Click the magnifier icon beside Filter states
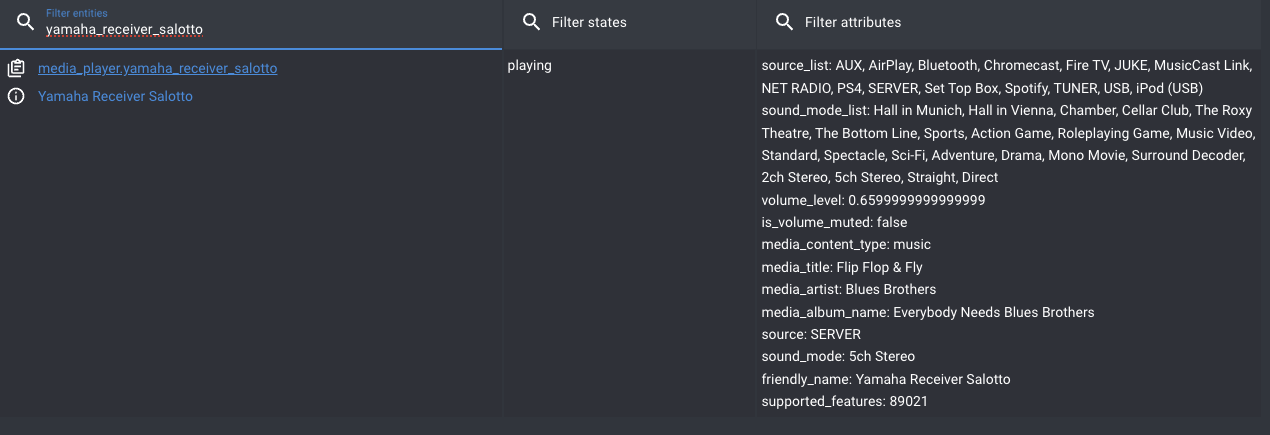 click(x=531, y=22)
